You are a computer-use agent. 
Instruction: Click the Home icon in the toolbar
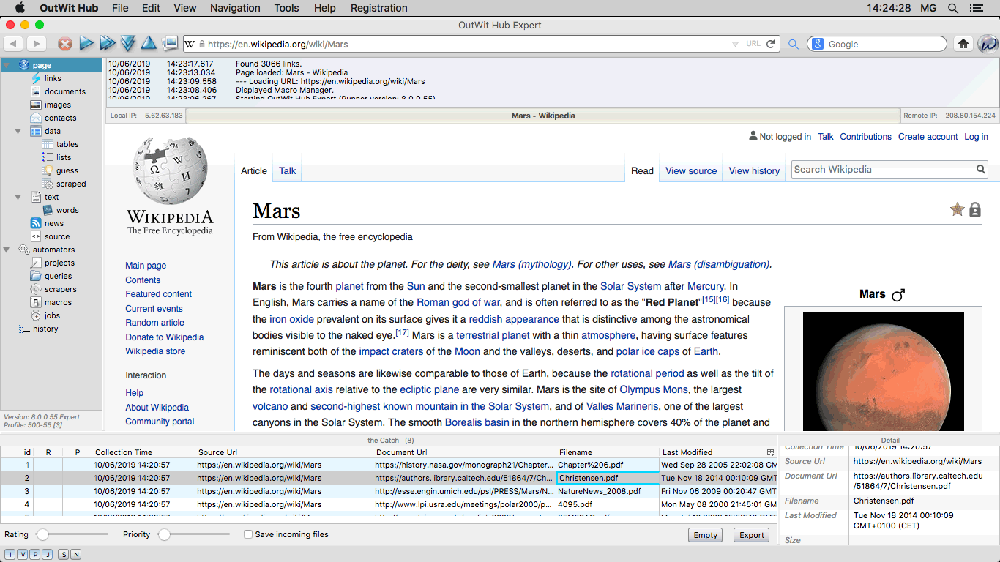pyautogui.click(x=963, y=43)
